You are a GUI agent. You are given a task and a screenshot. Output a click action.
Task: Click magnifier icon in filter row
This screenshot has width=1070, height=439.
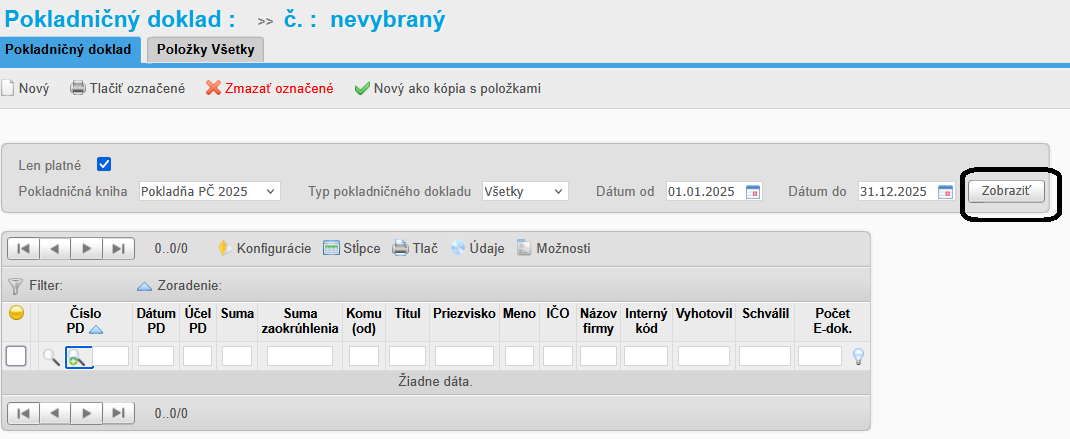(51, 356)
